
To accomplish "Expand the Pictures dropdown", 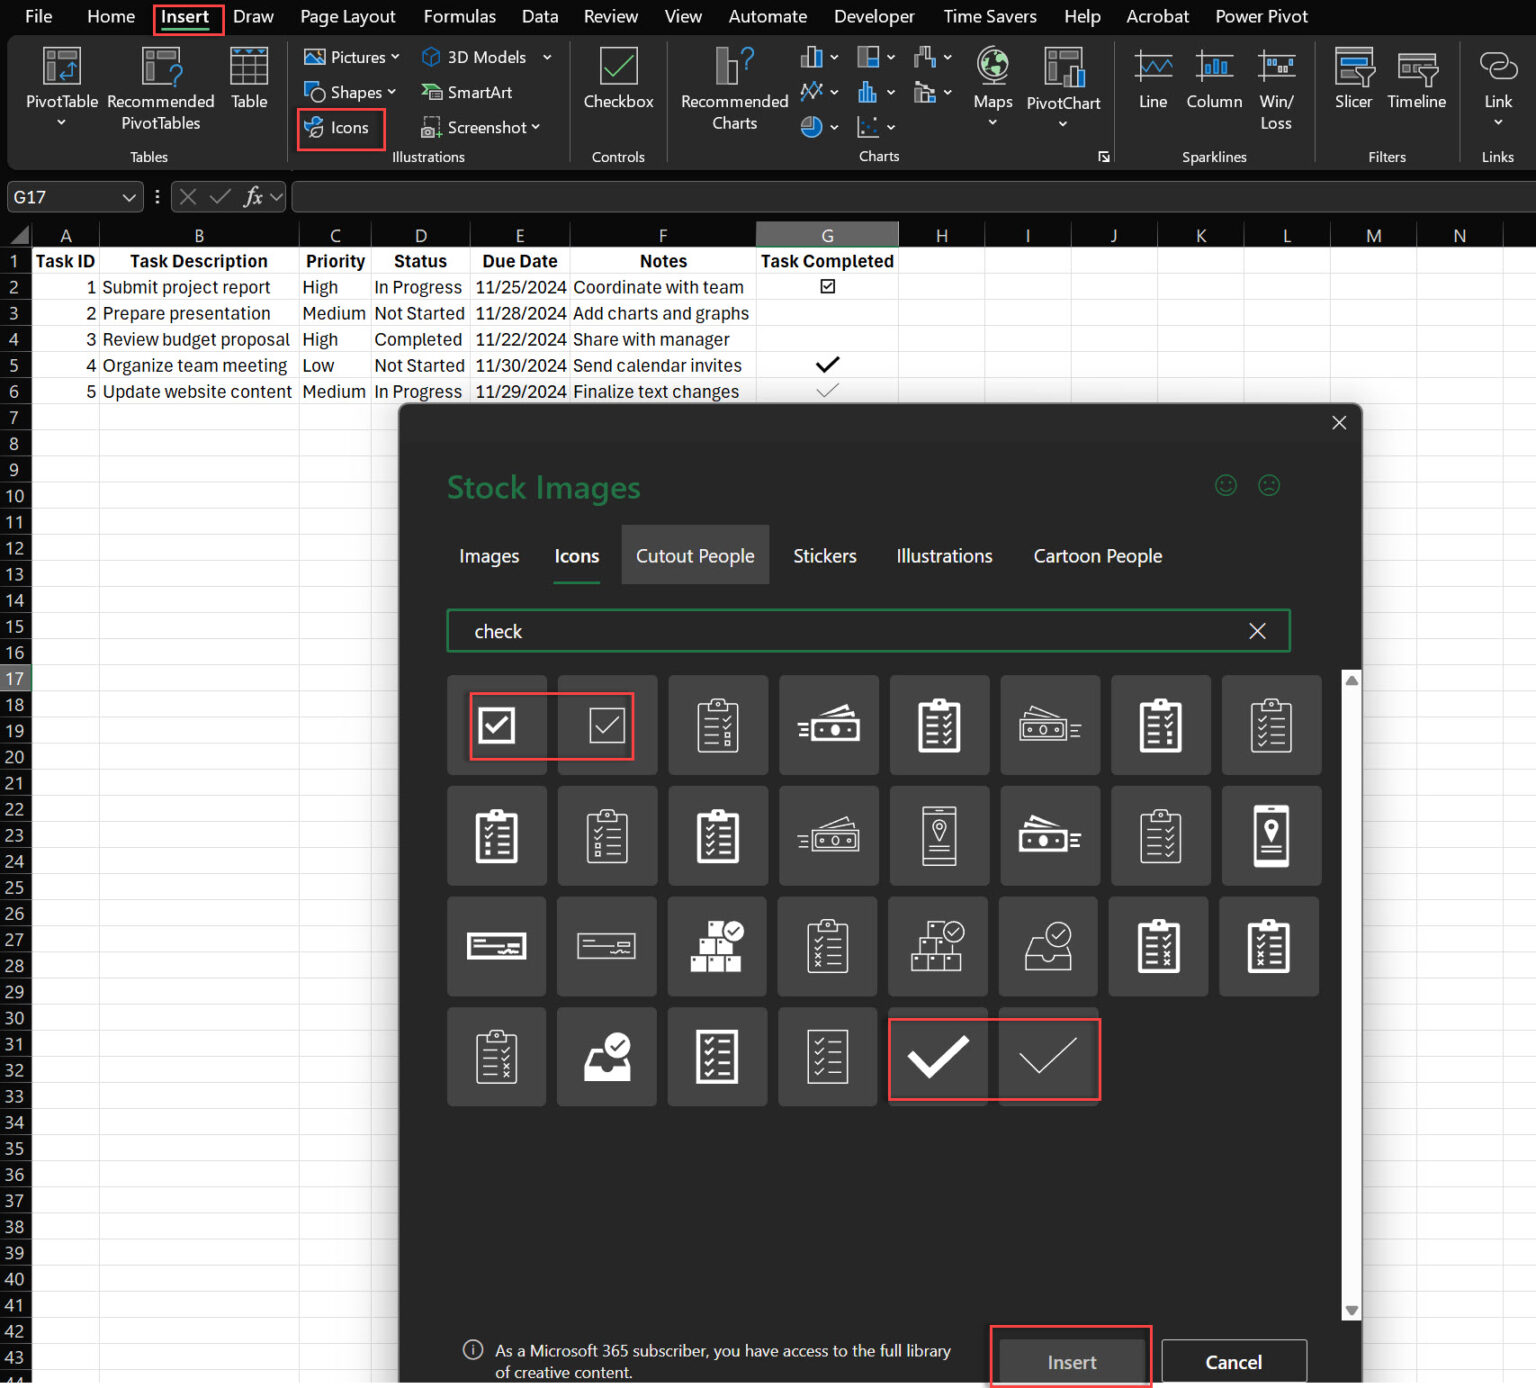I will pos(396,57).
